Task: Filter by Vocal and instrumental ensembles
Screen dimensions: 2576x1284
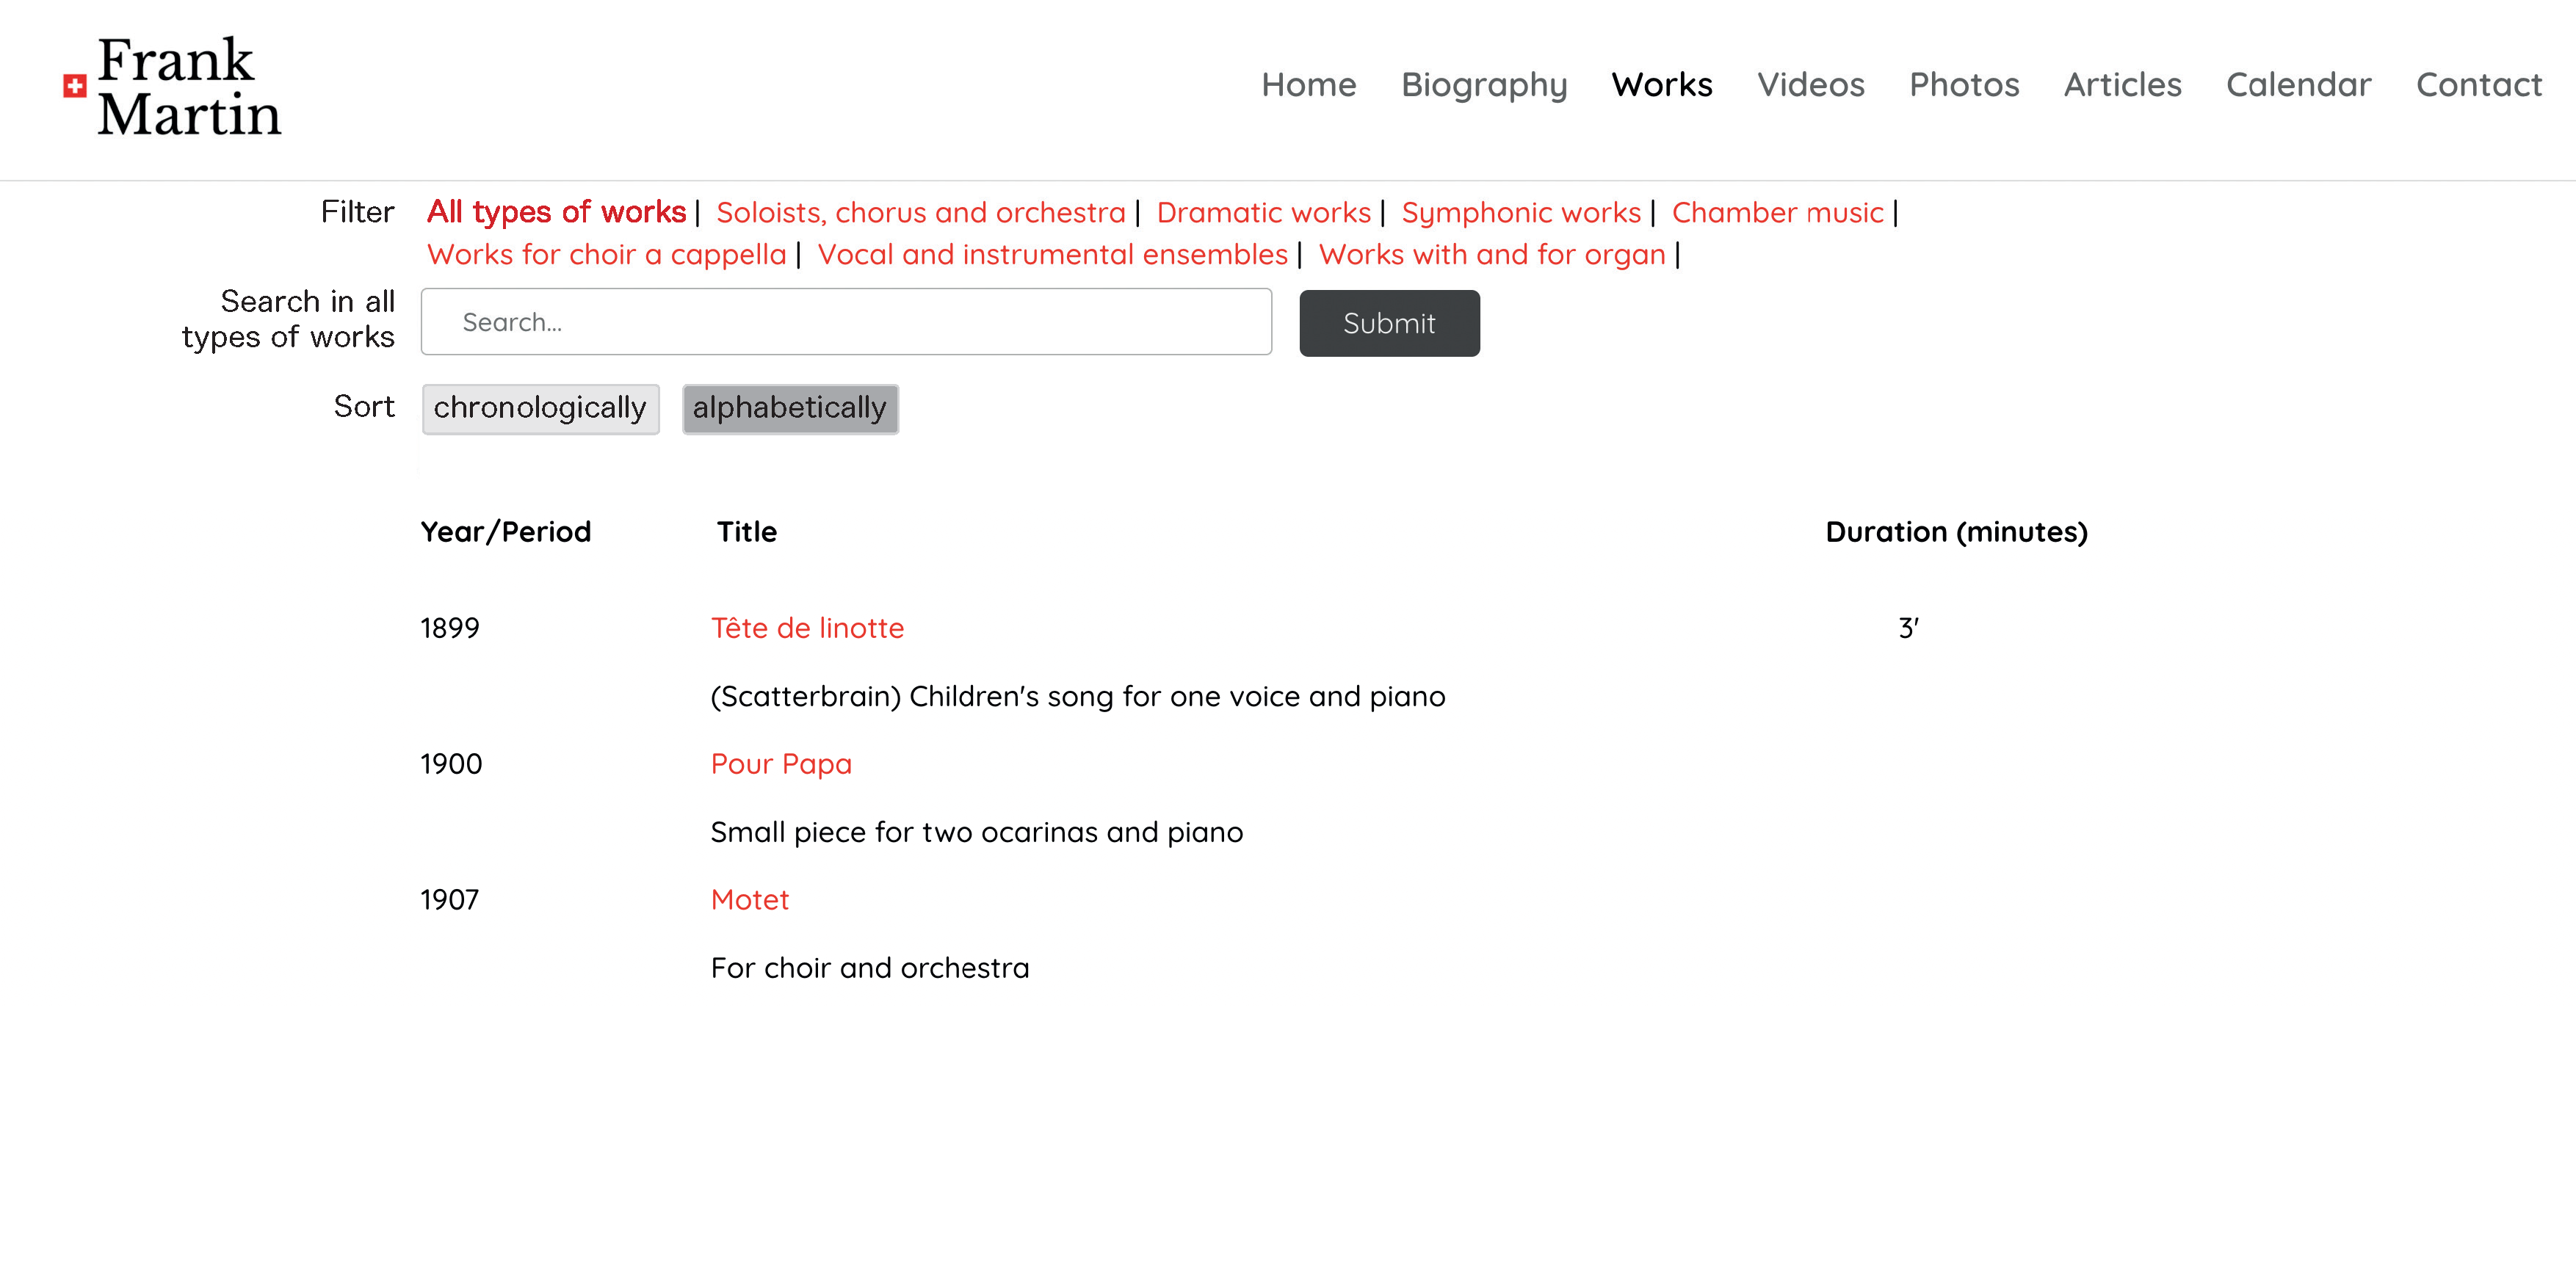Action: coord(1053,255)
